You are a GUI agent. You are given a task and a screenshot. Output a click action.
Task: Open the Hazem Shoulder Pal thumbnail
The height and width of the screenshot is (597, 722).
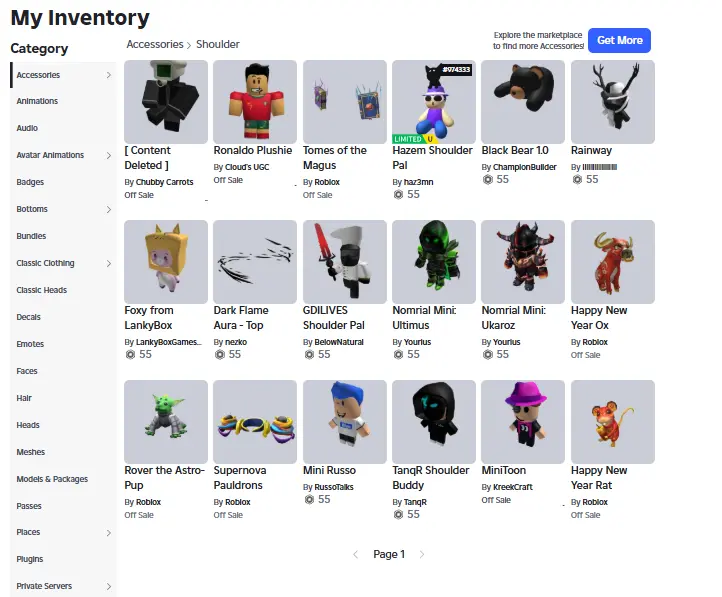pos(434,102)
